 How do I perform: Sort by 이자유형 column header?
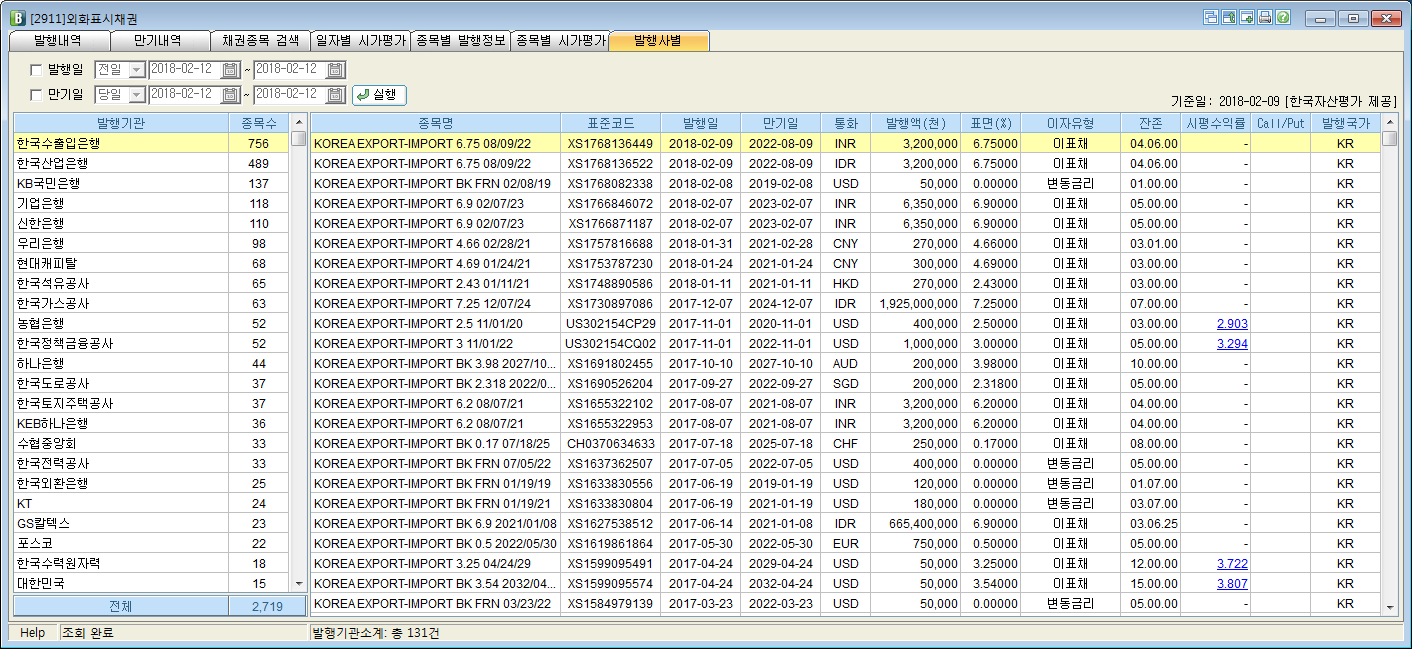point(1070,123)
